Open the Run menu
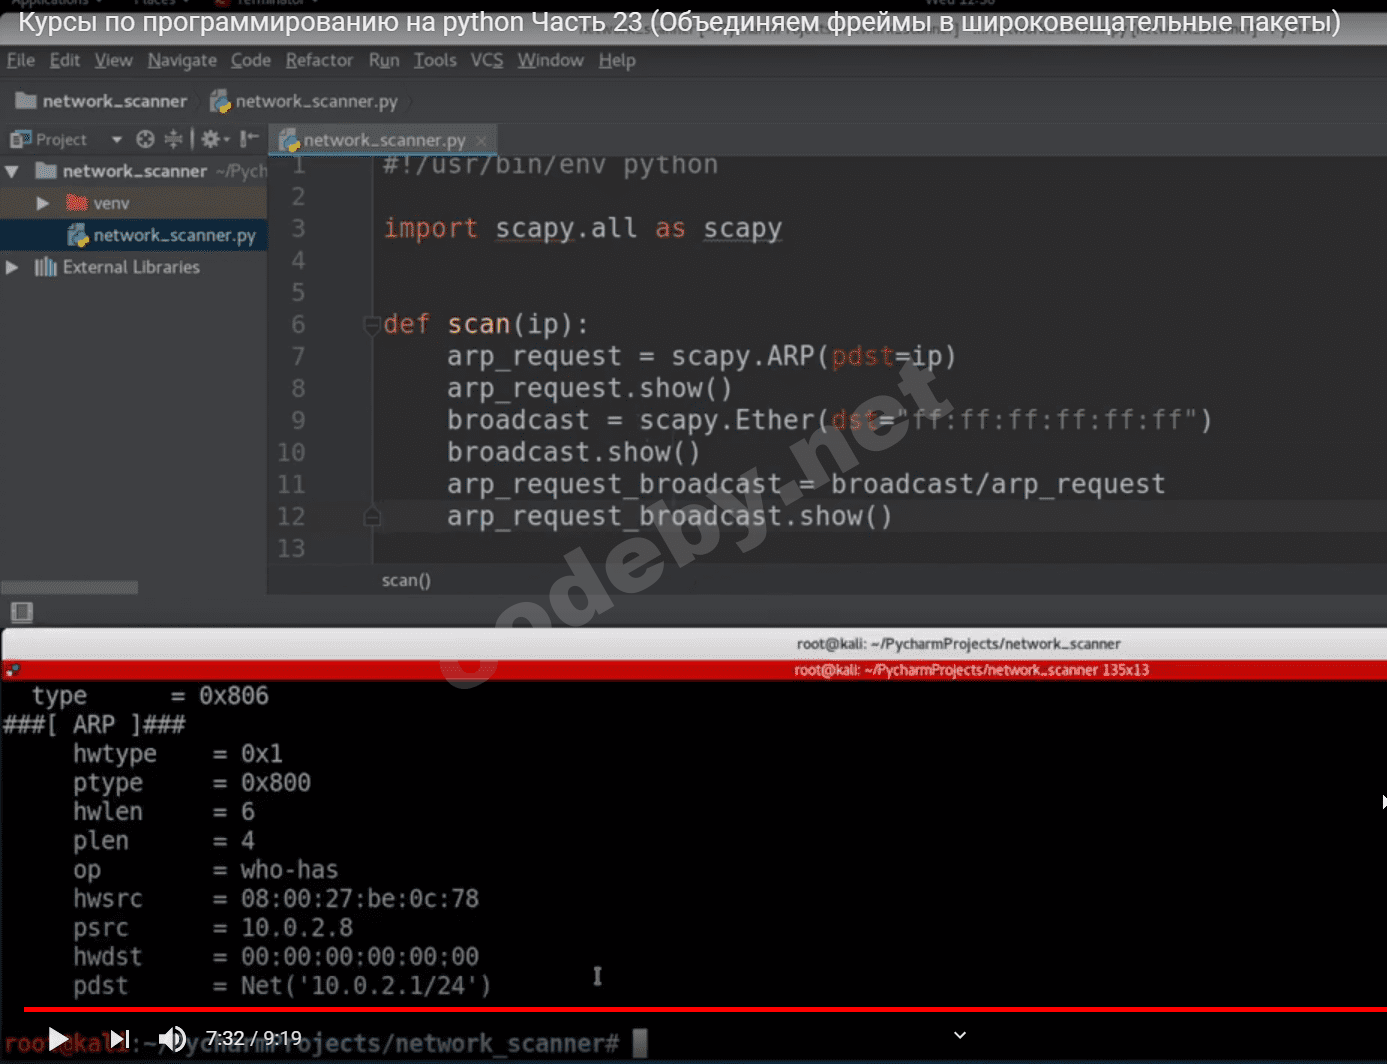 384,60
